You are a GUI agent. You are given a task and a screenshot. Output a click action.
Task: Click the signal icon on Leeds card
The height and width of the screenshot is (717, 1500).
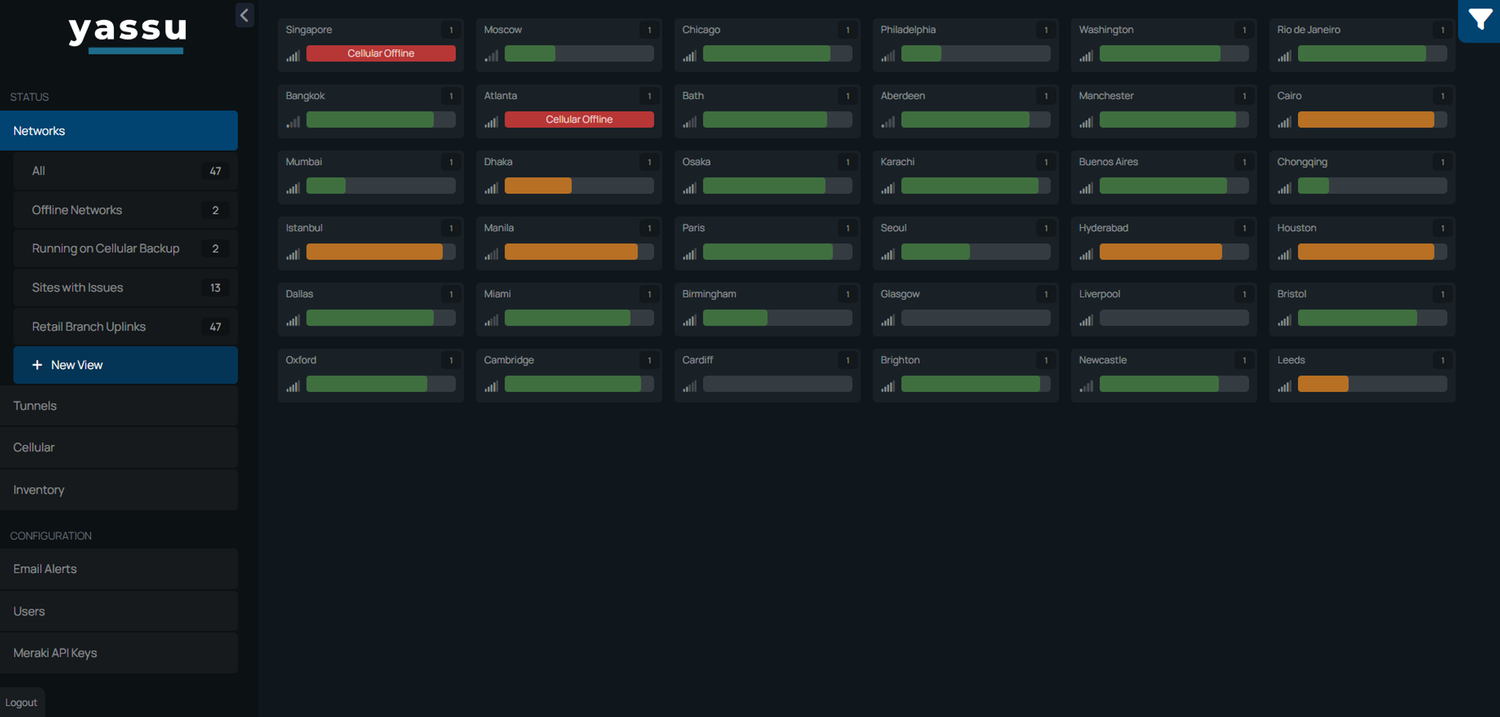pos(1284,385)
